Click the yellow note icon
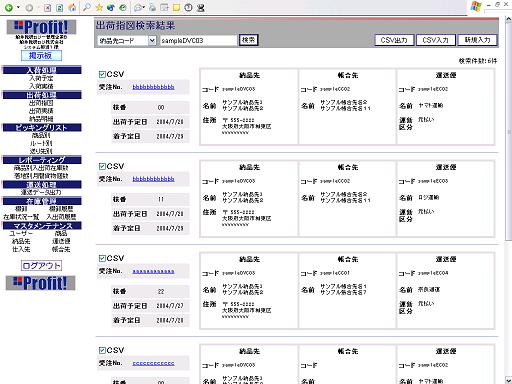The image size is (512, 384). [176, 7]
